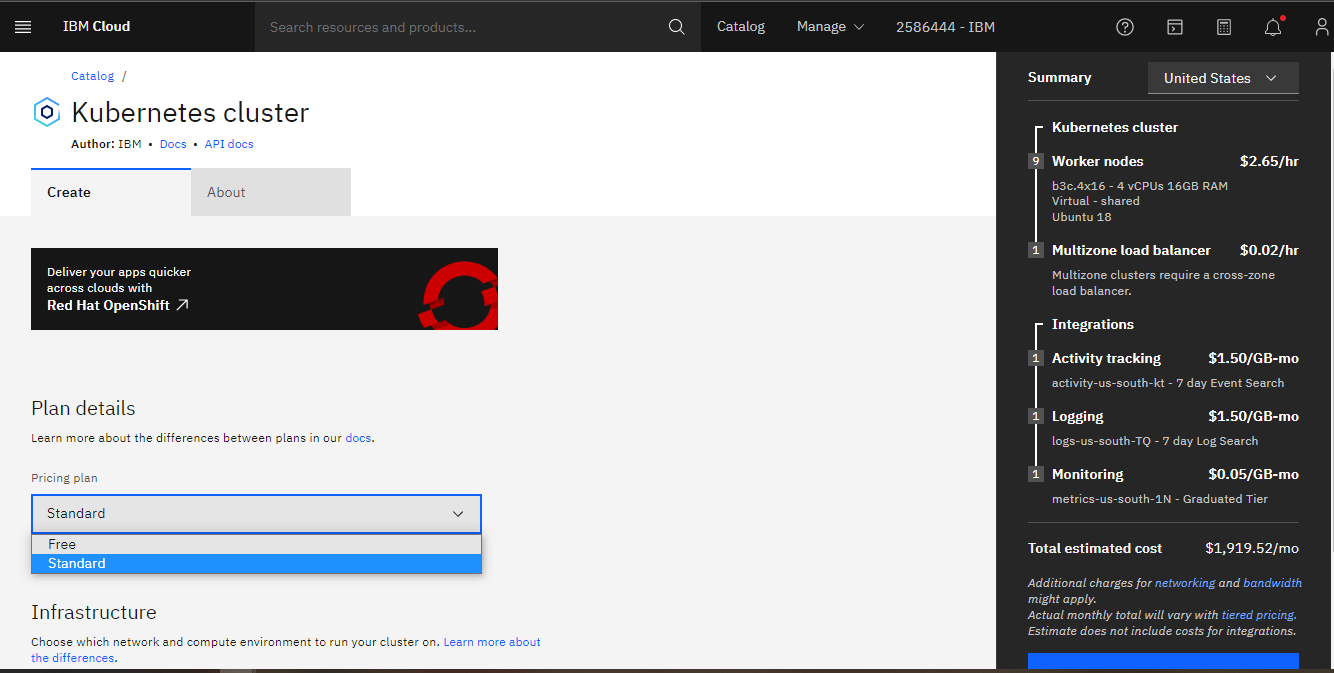The width and height of the screenshot is (1334, 673).
Task: Launch the IBM Cloud Shell icon
Action: pyautogui.click(x=1175, y=27)
